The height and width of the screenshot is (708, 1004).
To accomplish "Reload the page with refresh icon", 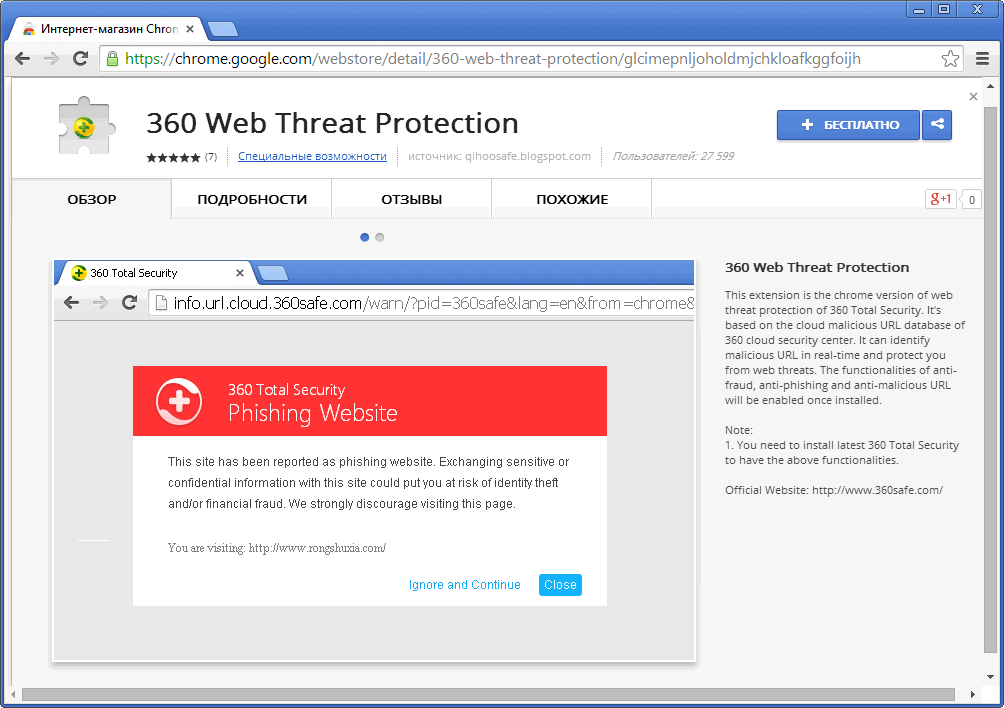I will [80, 59].
